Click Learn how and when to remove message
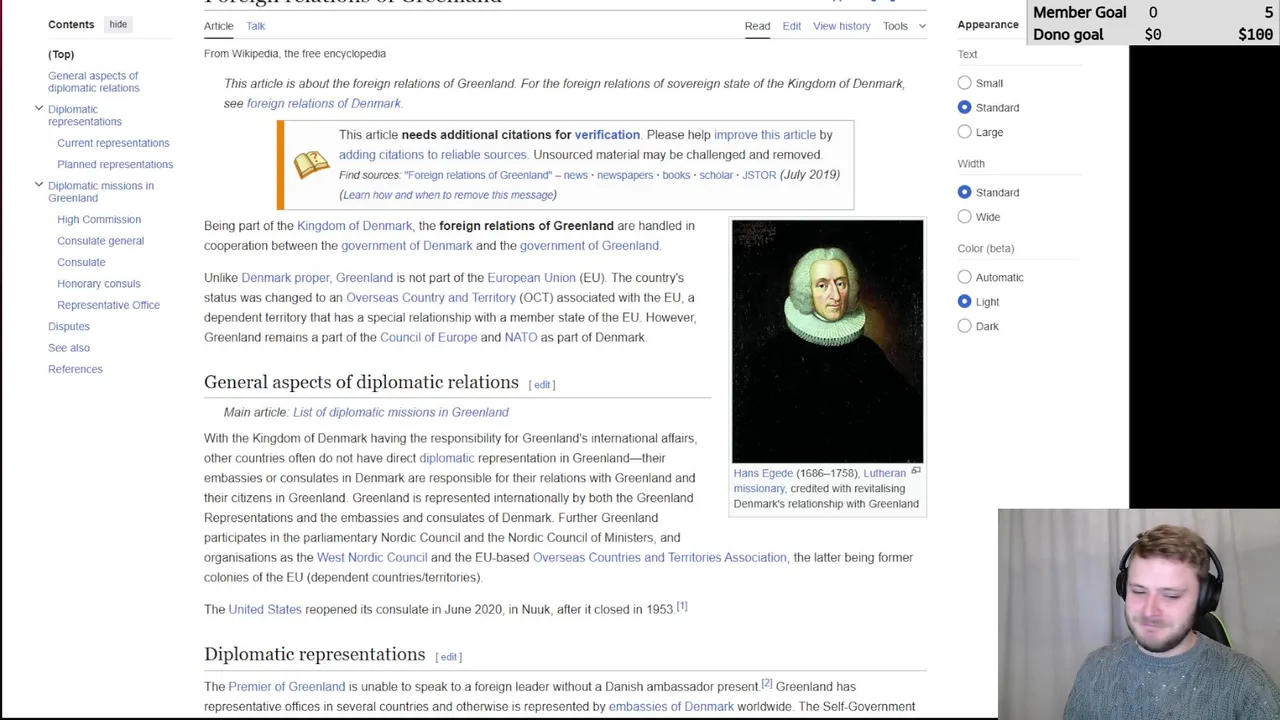 (x=448, y=195)
